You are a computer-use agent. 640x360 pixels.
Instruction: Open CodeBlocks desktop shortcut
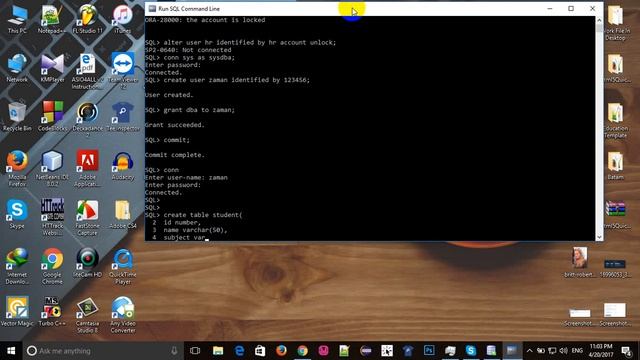pos(52,117)
